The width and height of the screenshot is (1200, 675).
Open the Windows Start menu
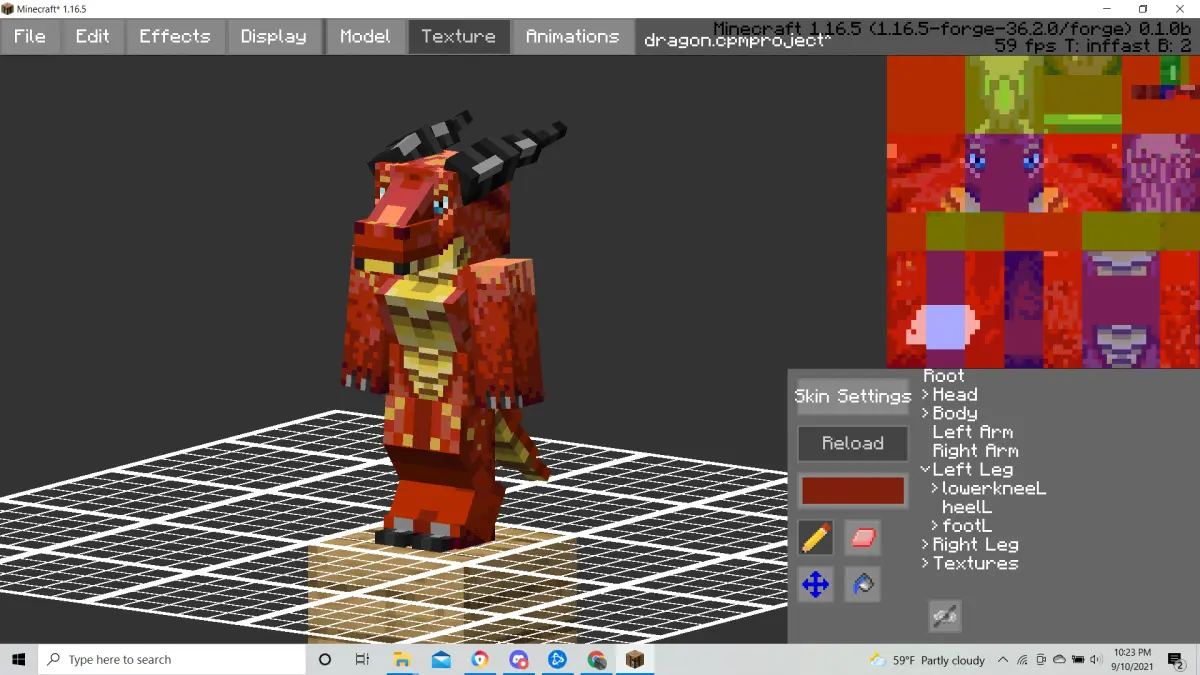pos(19,660)
